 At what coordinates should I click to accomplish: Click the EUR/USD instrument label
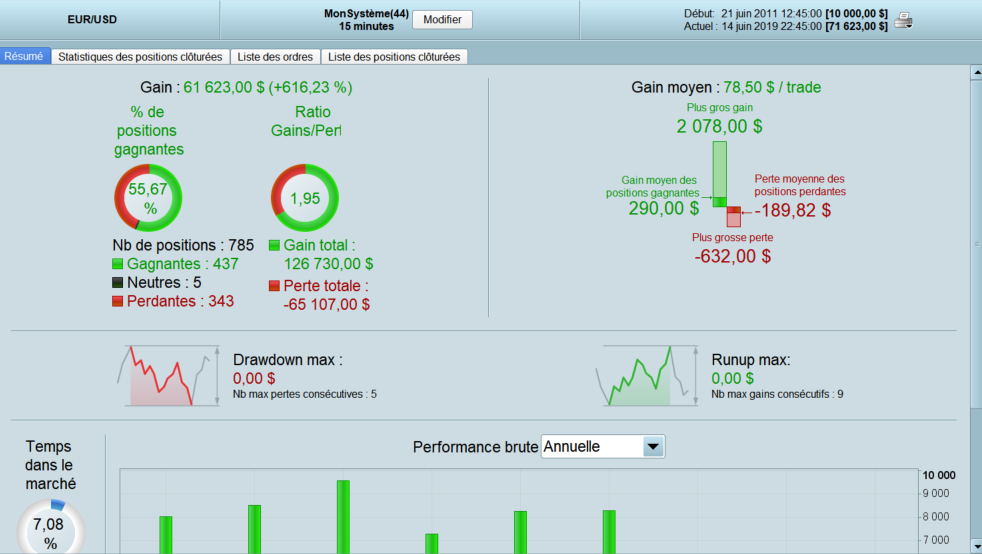pyautogui.click(x=92, y=19)
